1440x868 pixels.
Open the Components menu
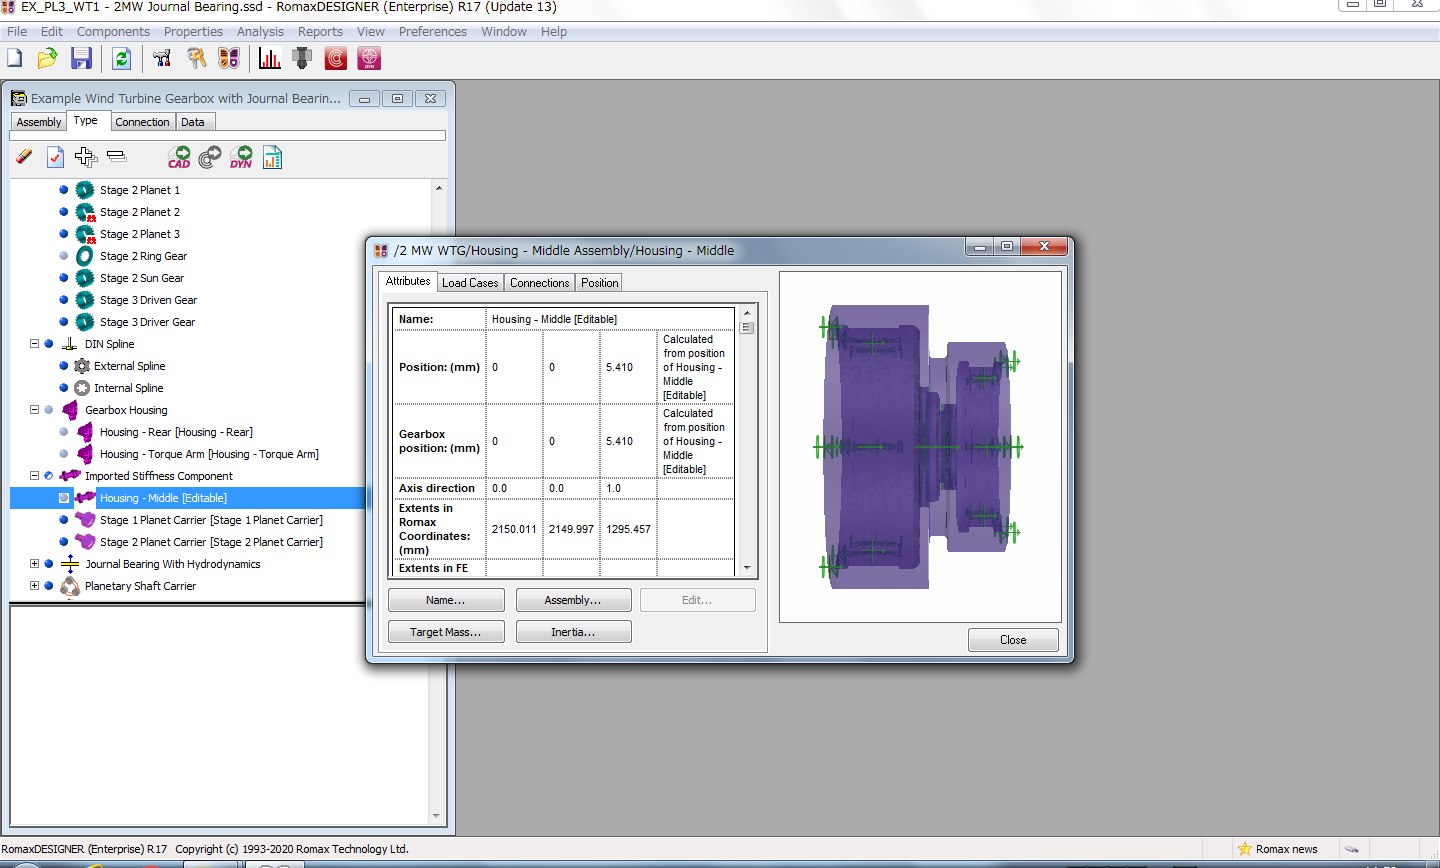tap(113, 32)
